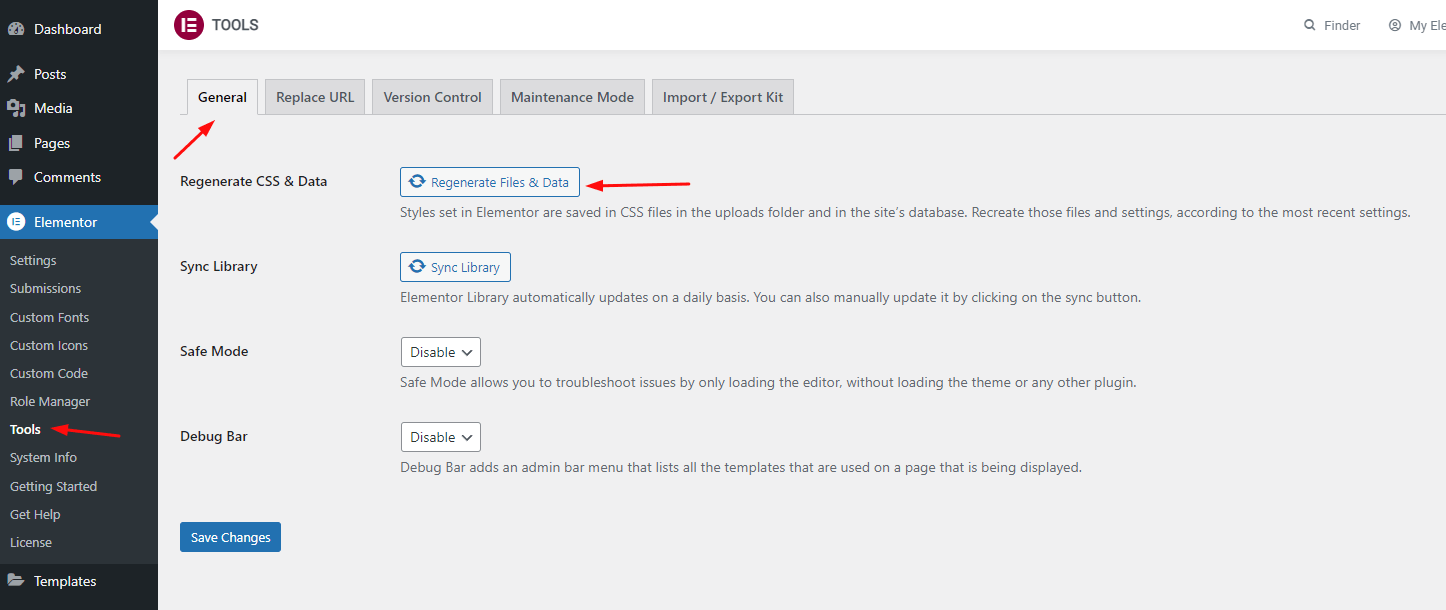Open Getting Started submenu link
The width and height of the screenshot is (1446, 610).
pyautogui.click(x=53, y=486)
